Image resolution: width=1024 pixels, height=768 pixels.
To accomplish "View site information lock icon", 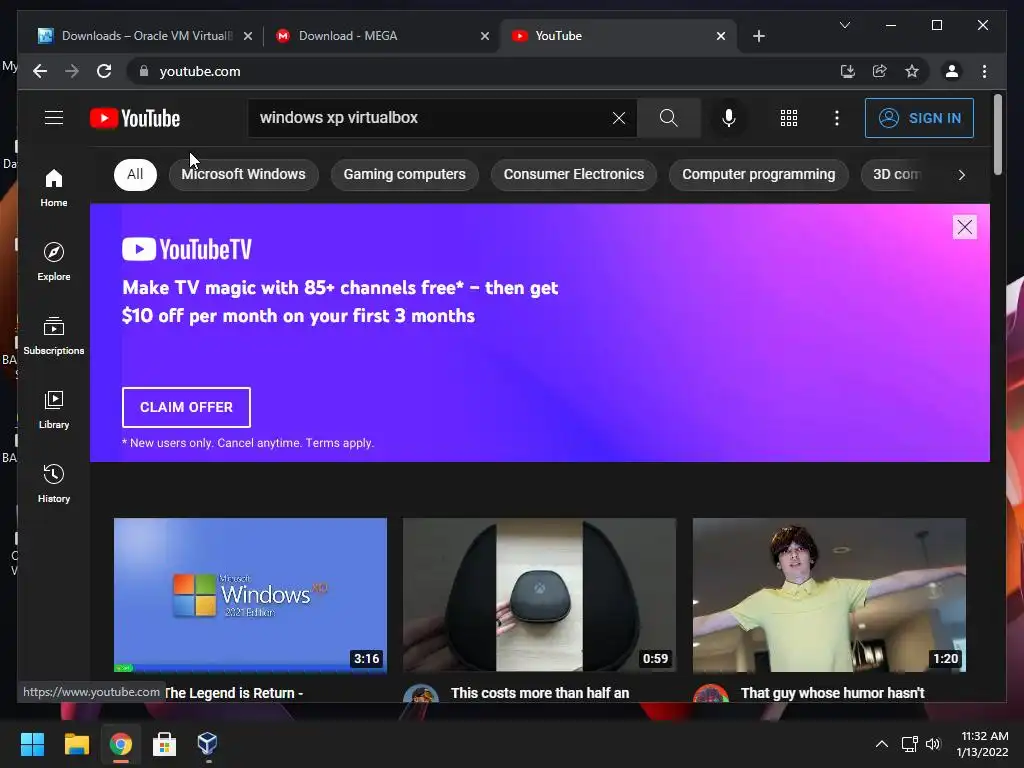I will click(144, 71).
